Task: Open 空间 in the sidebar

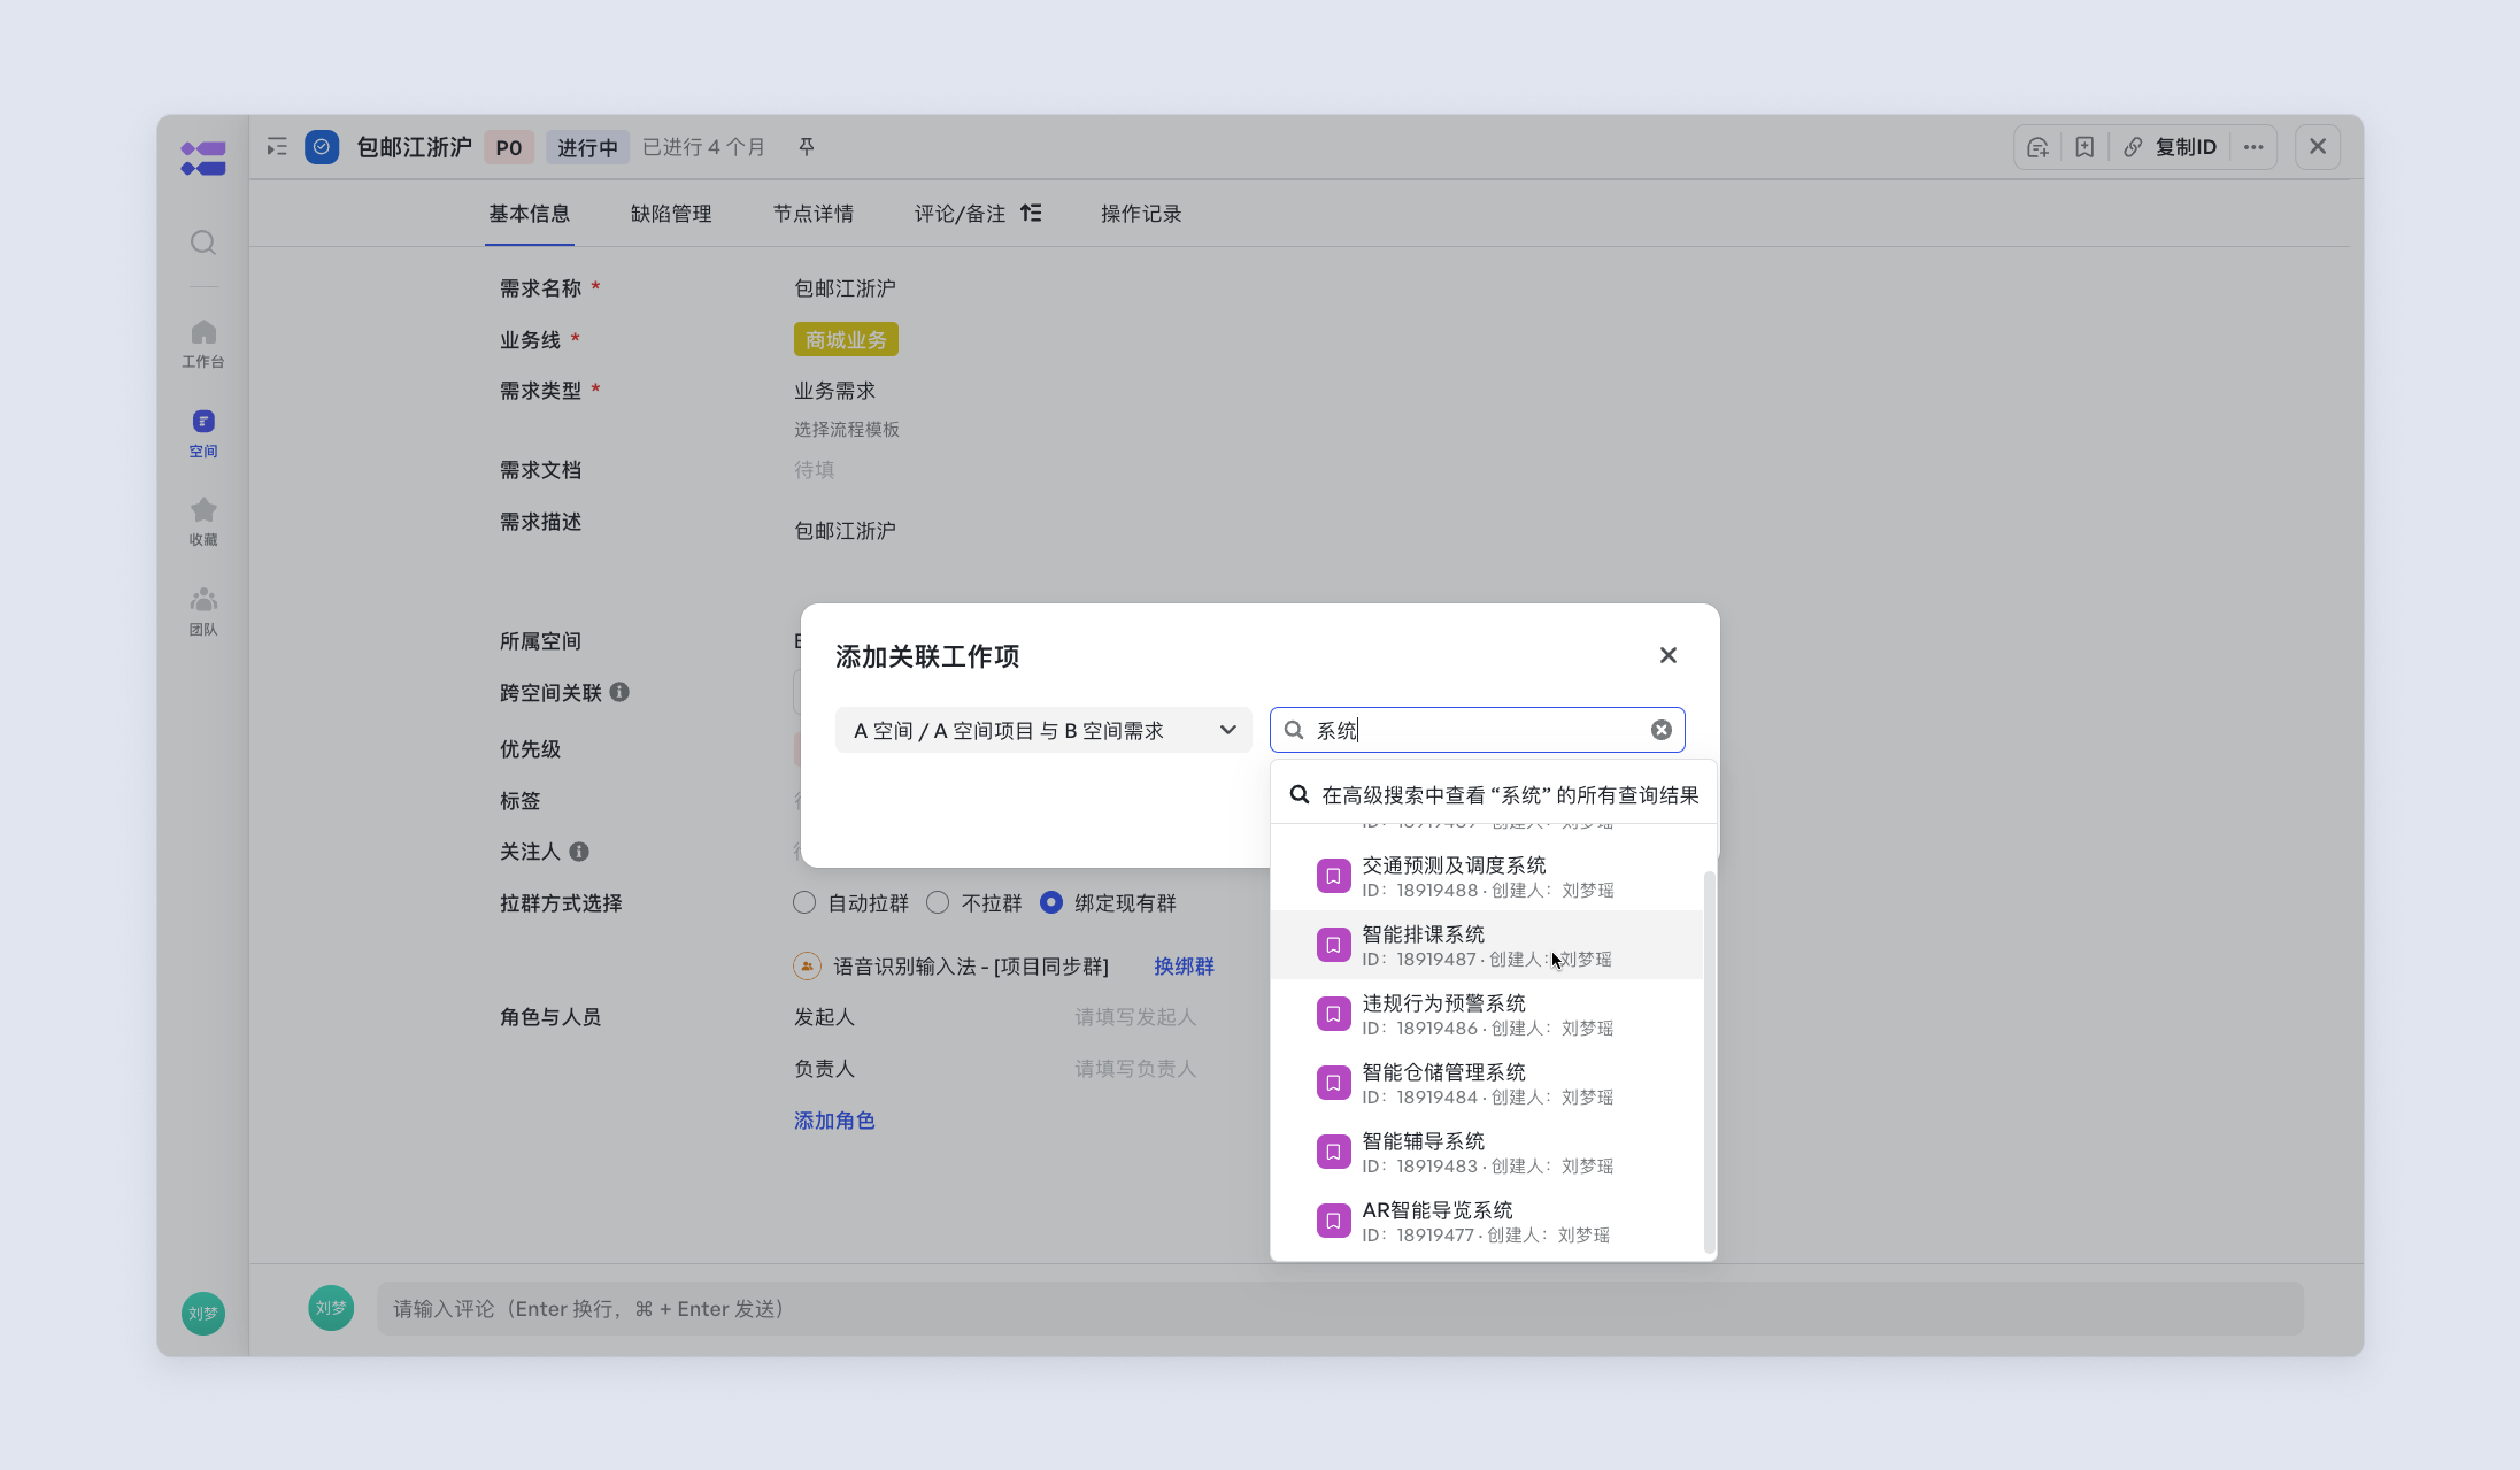Action: (203, 434)
